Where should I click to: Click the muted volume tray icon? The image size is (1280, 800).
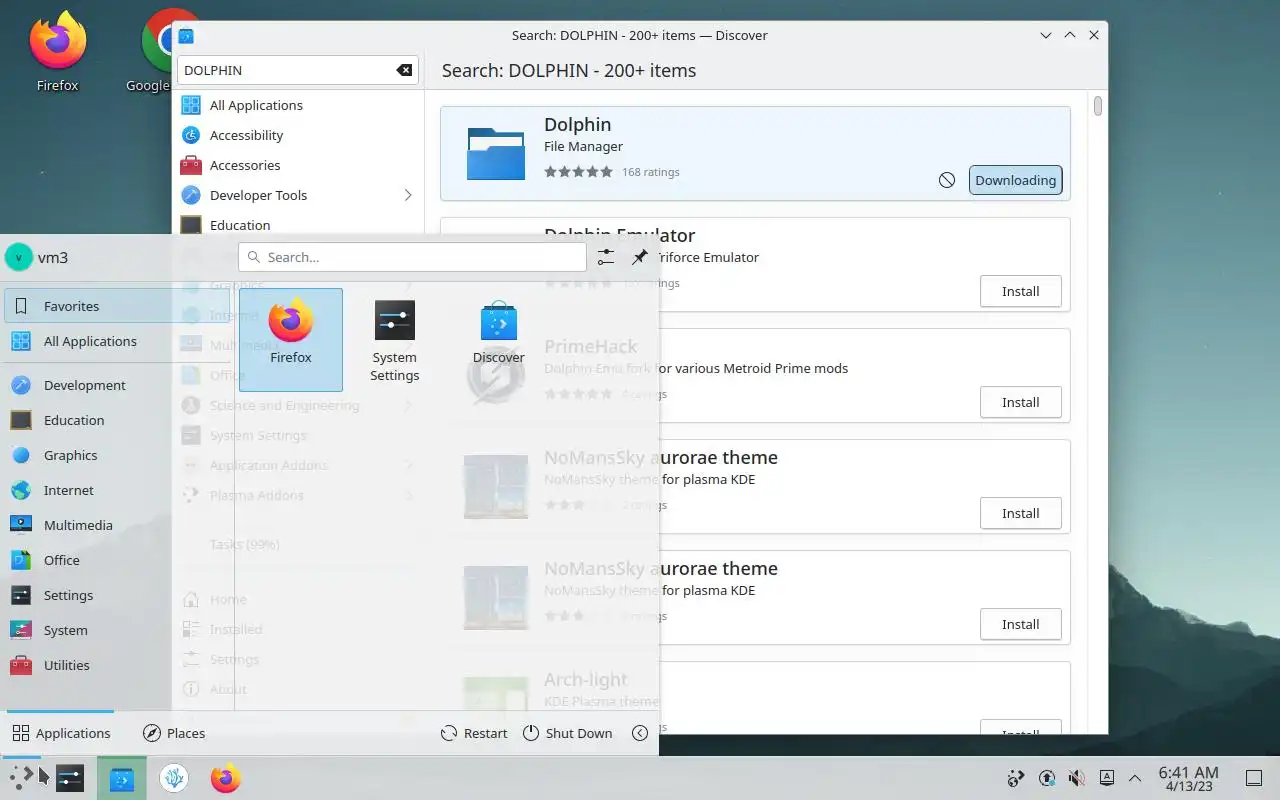(x=1076, y=778)
